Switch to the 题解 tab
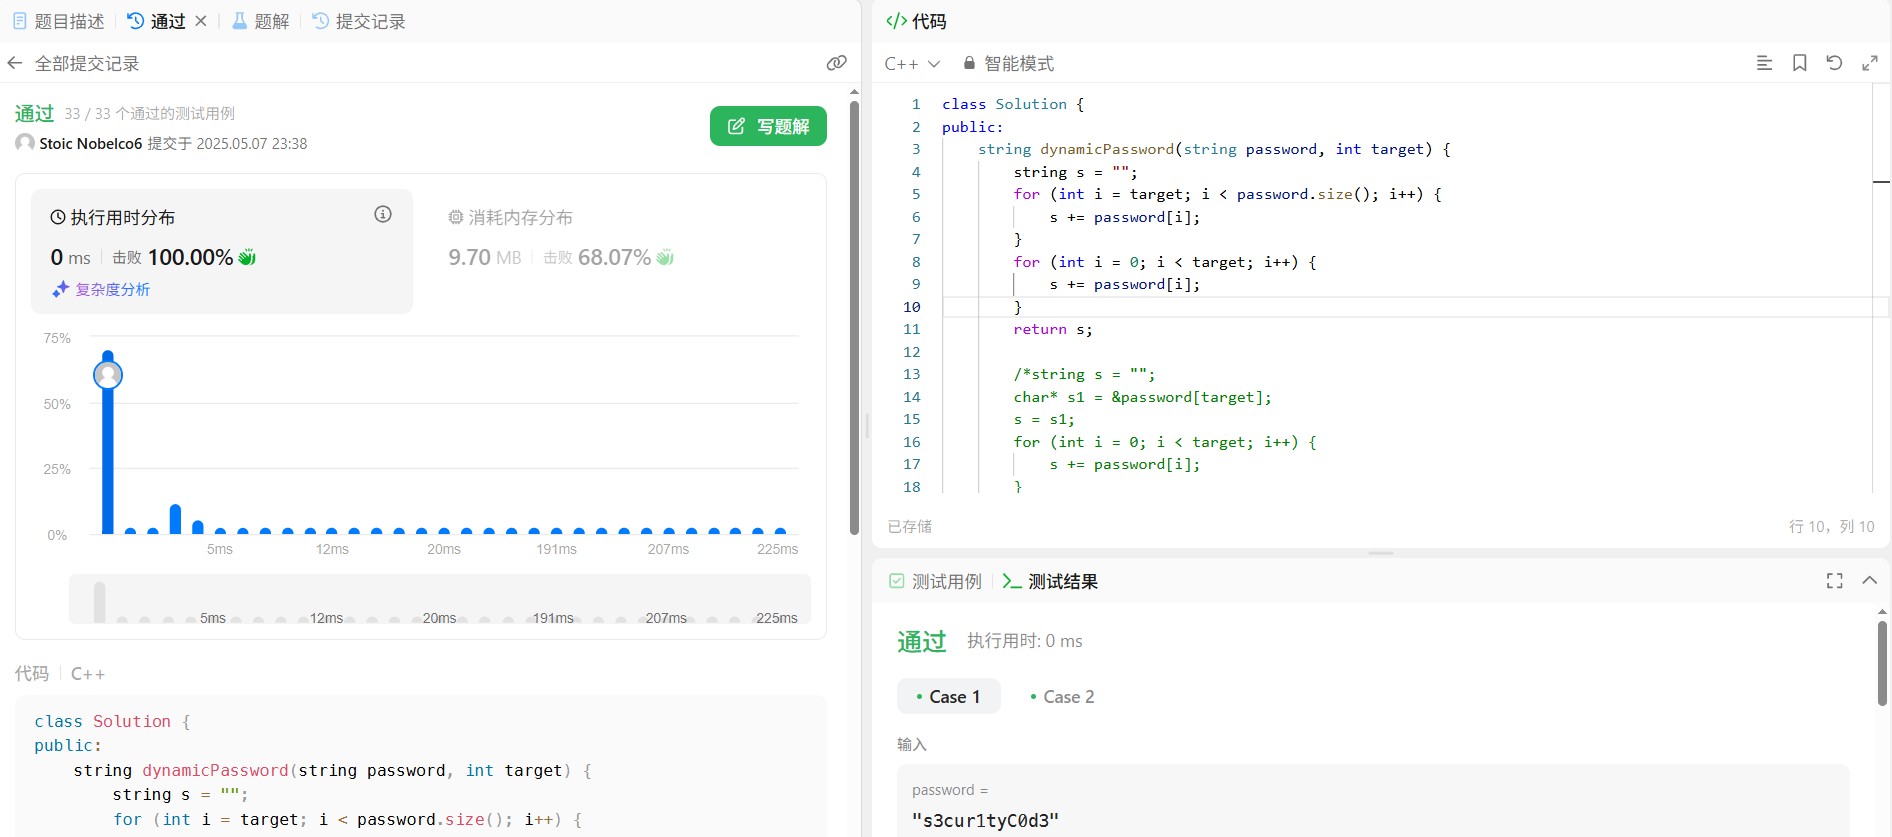The width and height of the screenshot is (1892, 837). [x=260, y=21]
